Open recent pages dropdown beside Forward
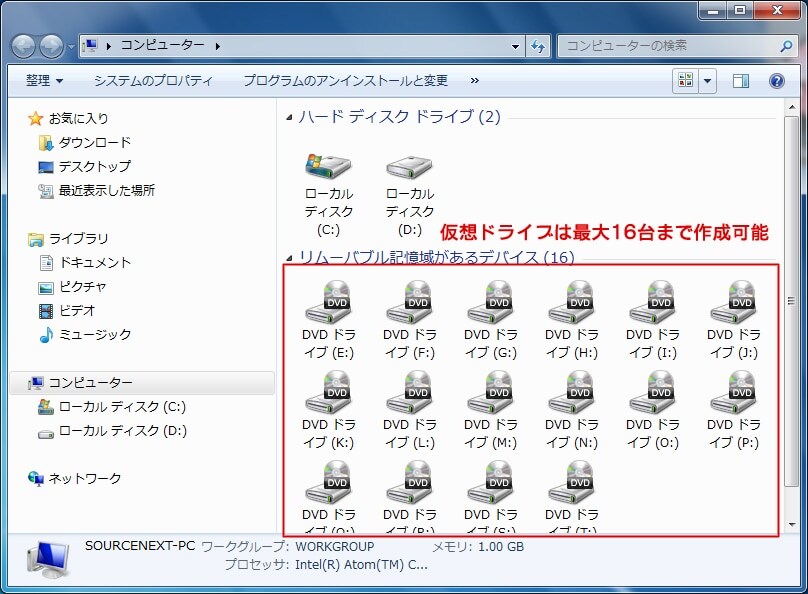 click(71, 47)
